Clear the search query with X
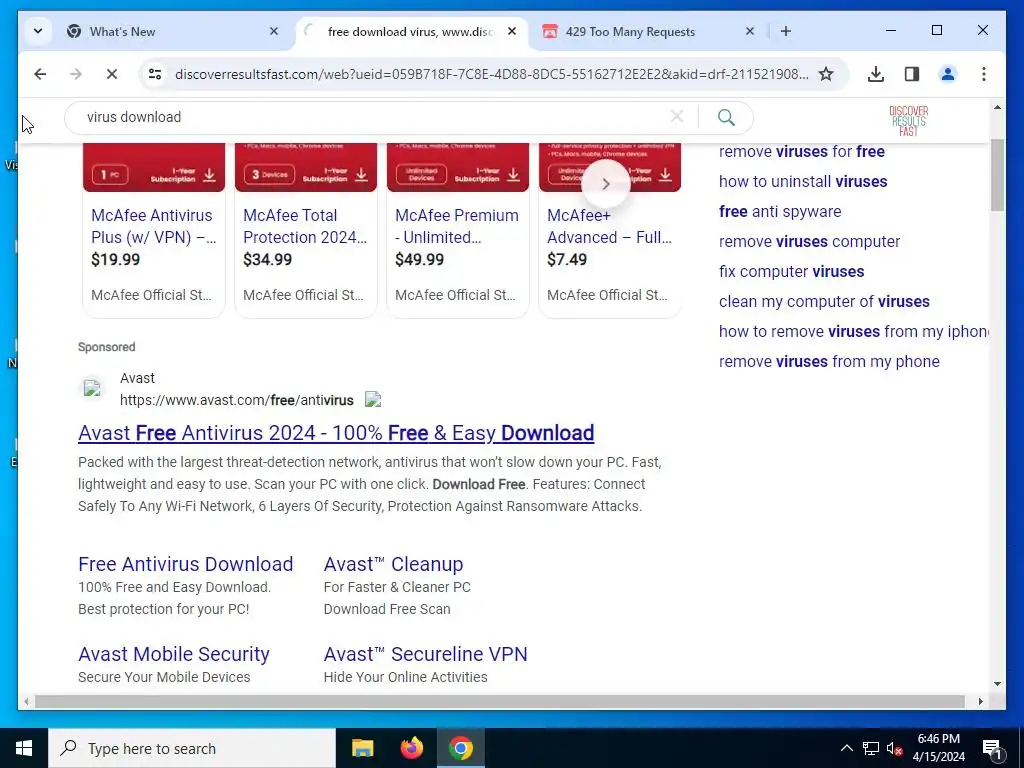The height and width of the screenshot is (768, 1024). tap(677, 117)
